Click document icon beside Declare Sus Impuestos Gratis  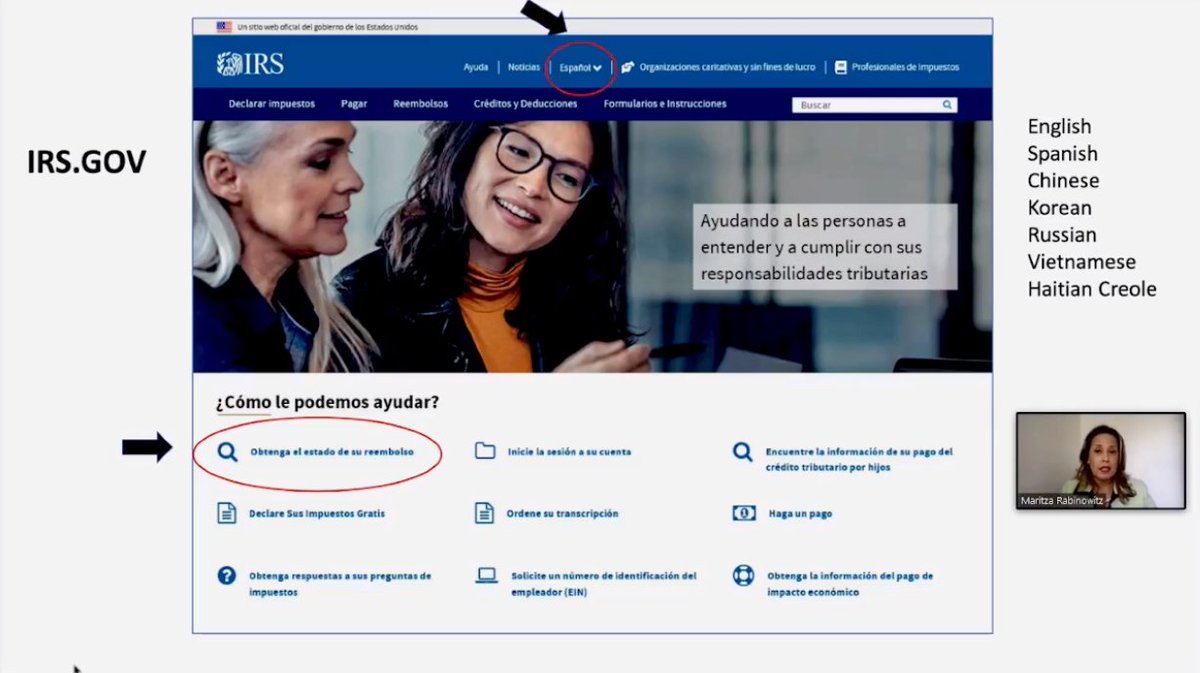(x=227, y=514)
